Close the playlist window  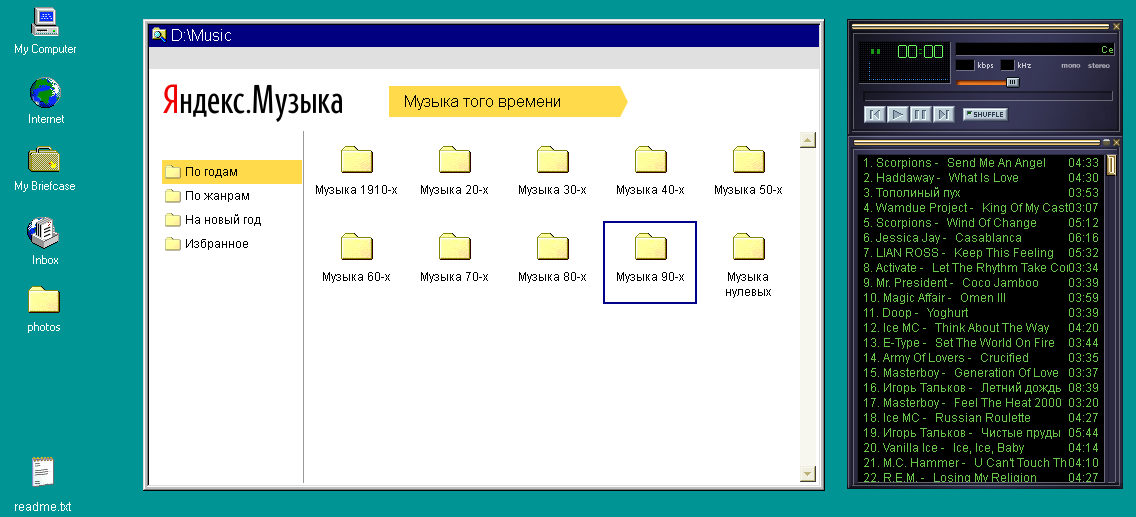pyautogui.click(x=1116, y=142)
